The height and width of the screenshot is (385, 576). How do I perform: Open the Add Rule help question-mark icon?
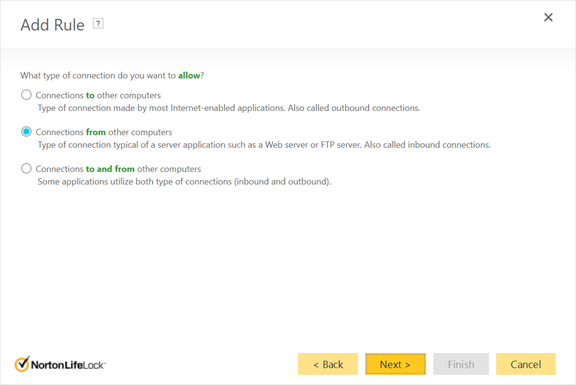(98, 24)
